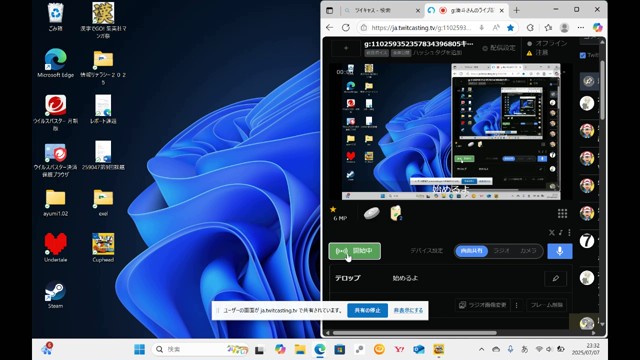Select the screen share mode pill
Screen dimensions: 640x360
click(471, 251)
